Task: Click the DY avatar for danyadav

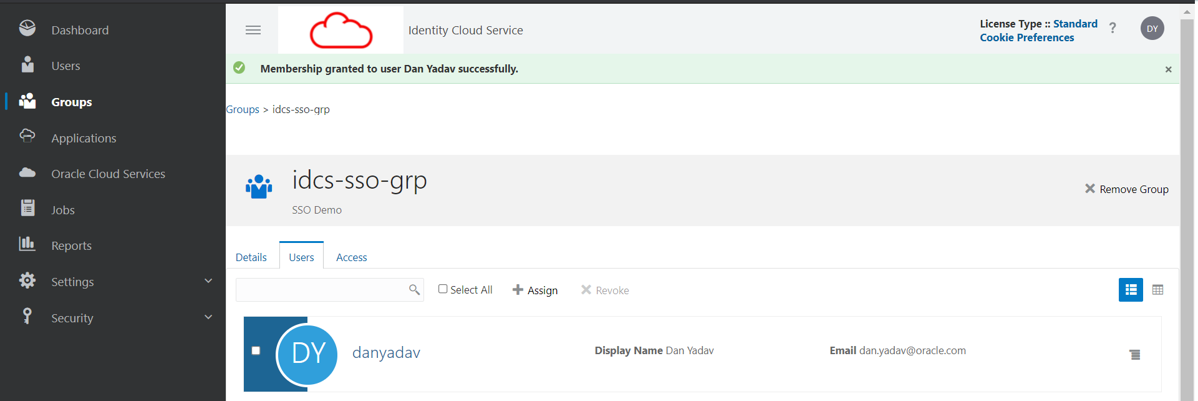Action: click(306, 354)
